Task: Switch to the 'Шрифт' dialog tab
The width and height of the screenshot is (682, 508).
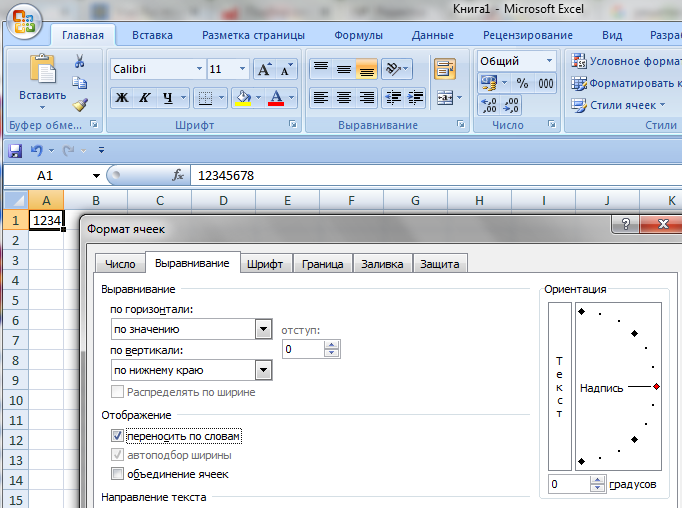Action: coord(264,264)
